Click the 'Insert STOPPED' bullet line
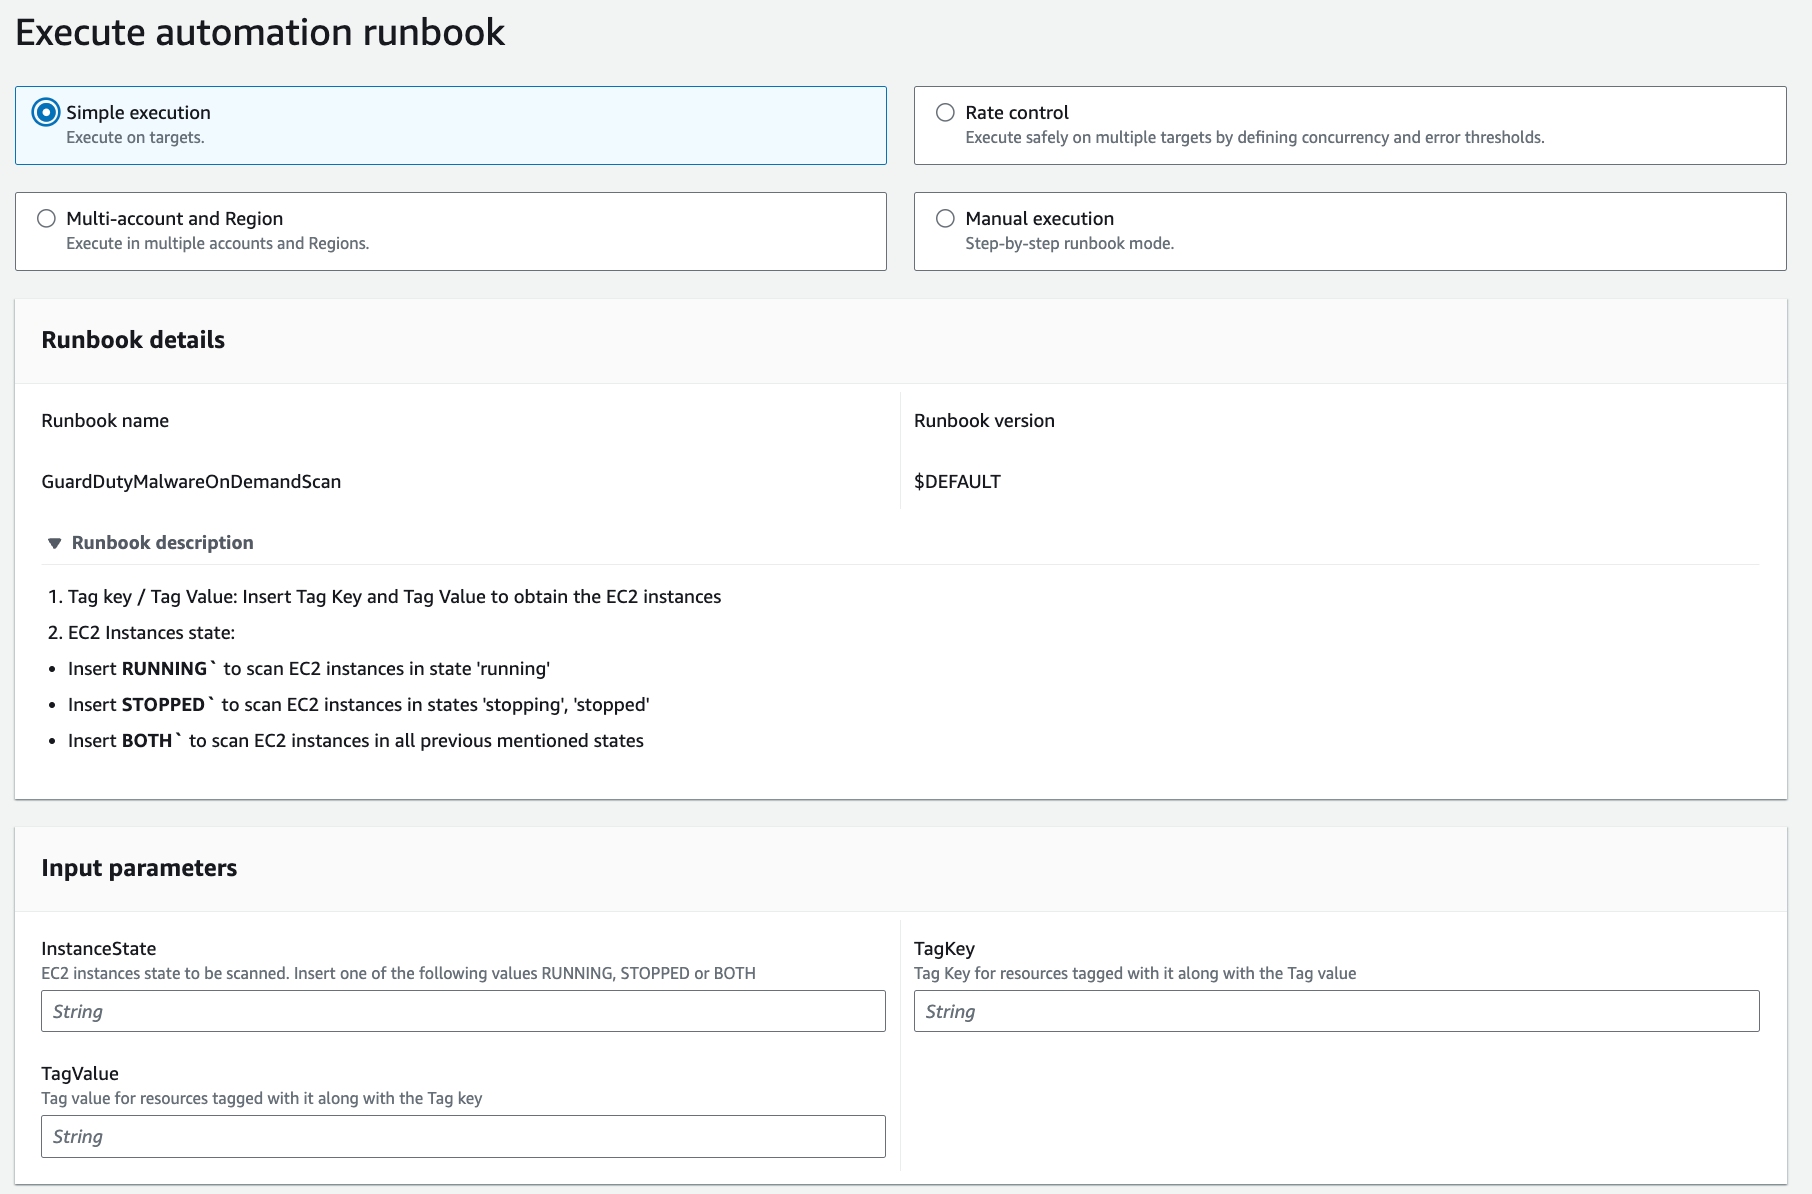This screenshot has height=1194, width=1812. 358,704
